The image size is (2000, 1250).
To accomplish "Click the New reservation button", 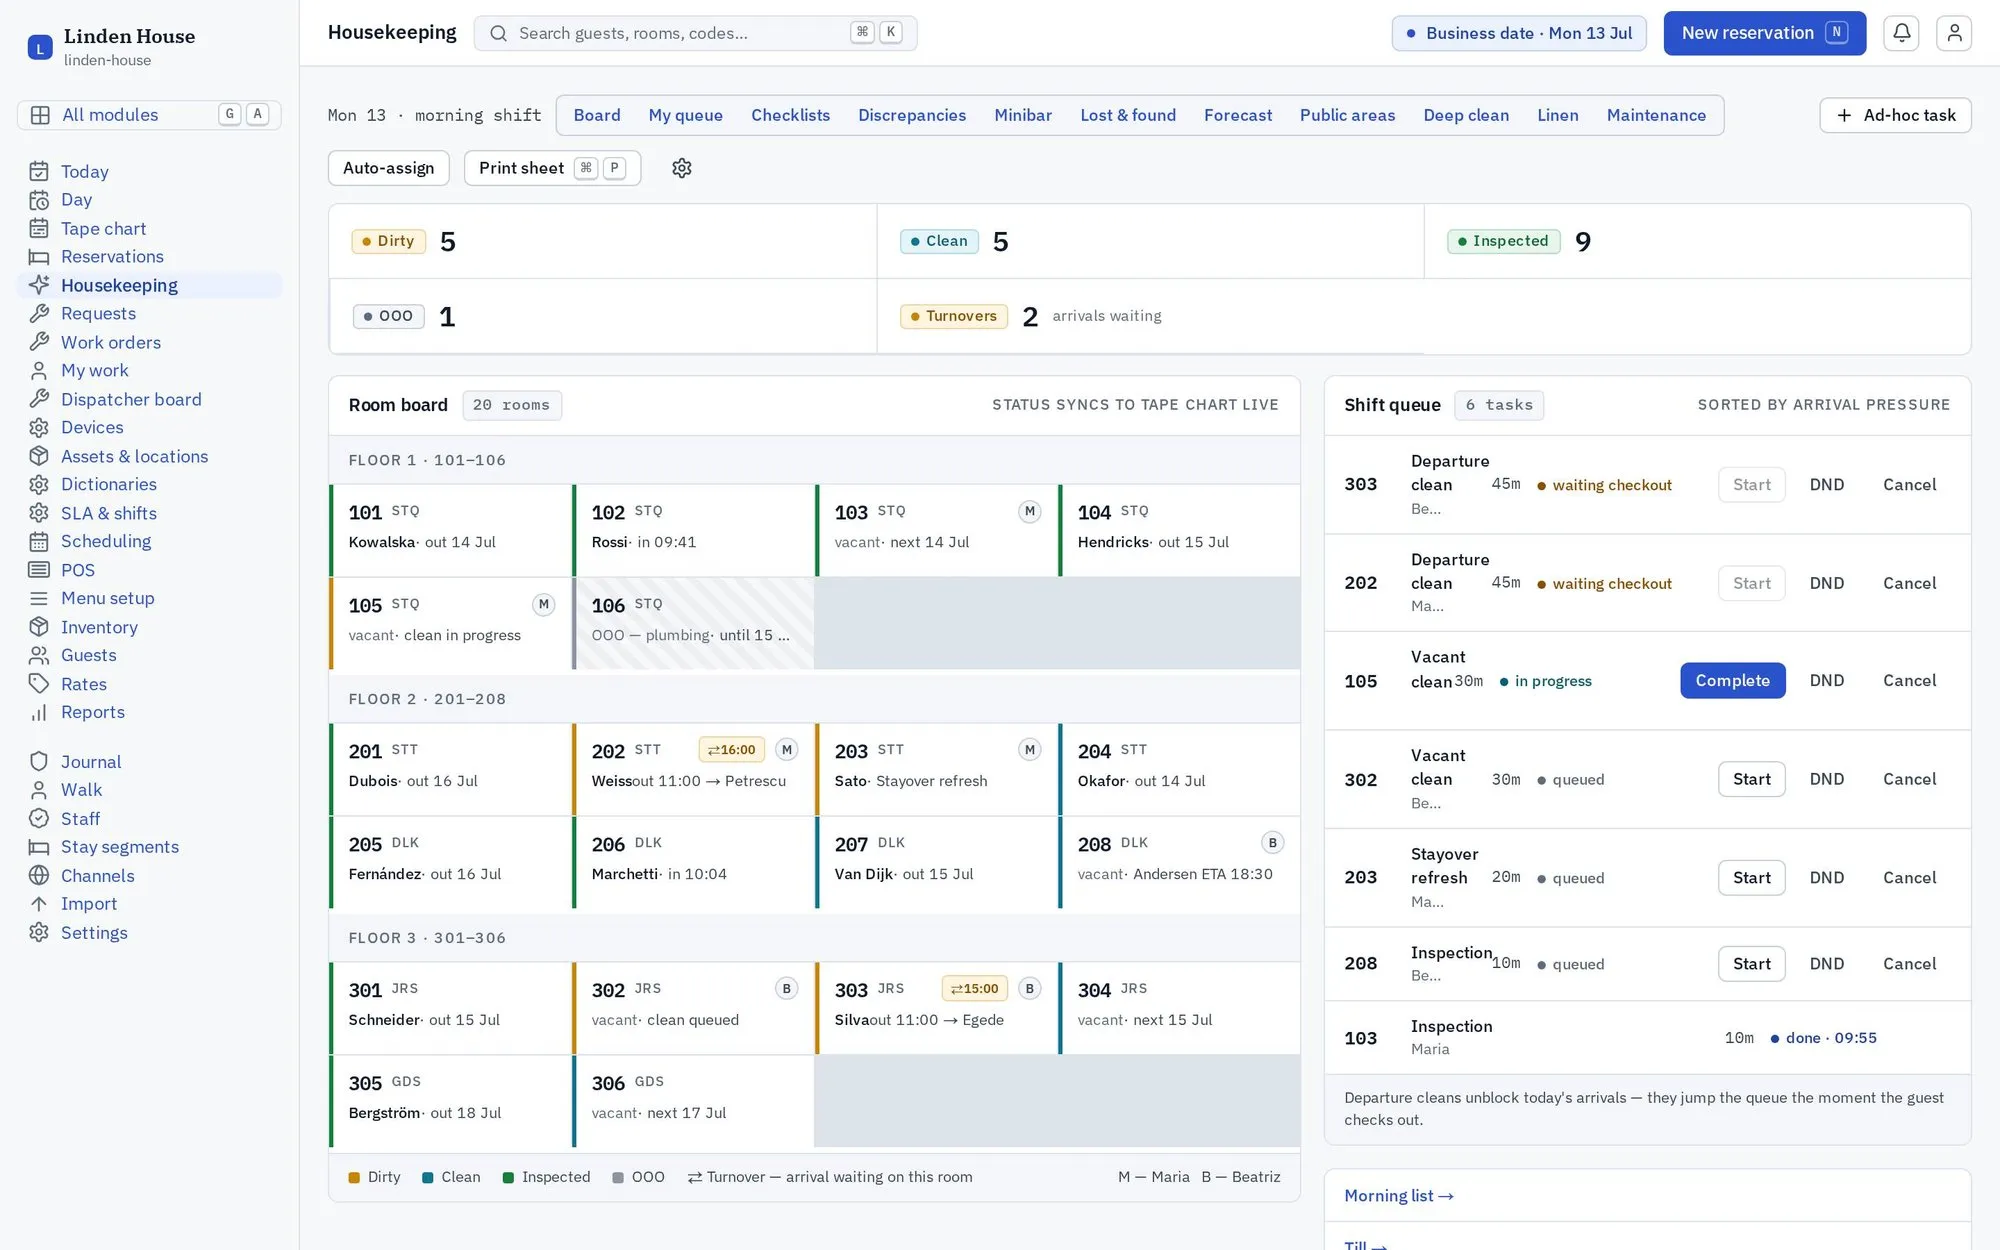I will pyautogui.click(x=1764, y=33).
